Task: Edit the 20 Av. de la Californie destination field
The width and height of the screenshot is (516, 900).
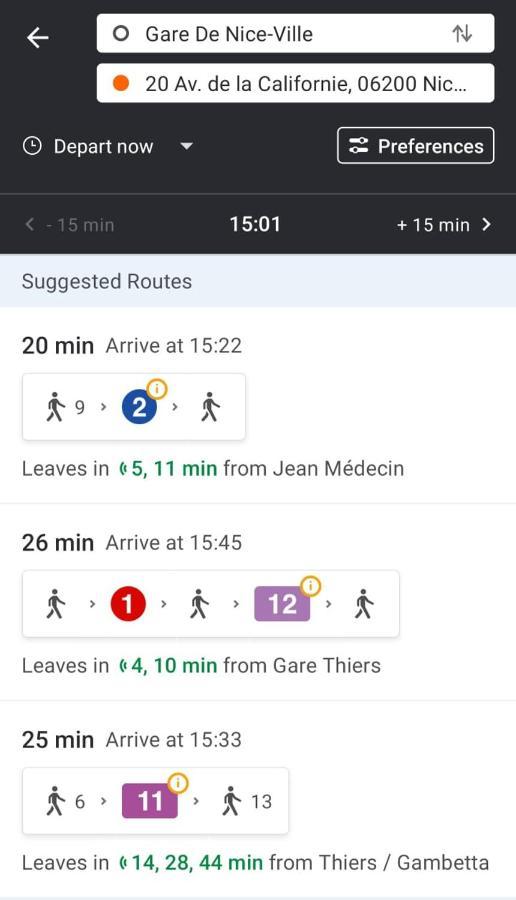Action: coord(296,84)
